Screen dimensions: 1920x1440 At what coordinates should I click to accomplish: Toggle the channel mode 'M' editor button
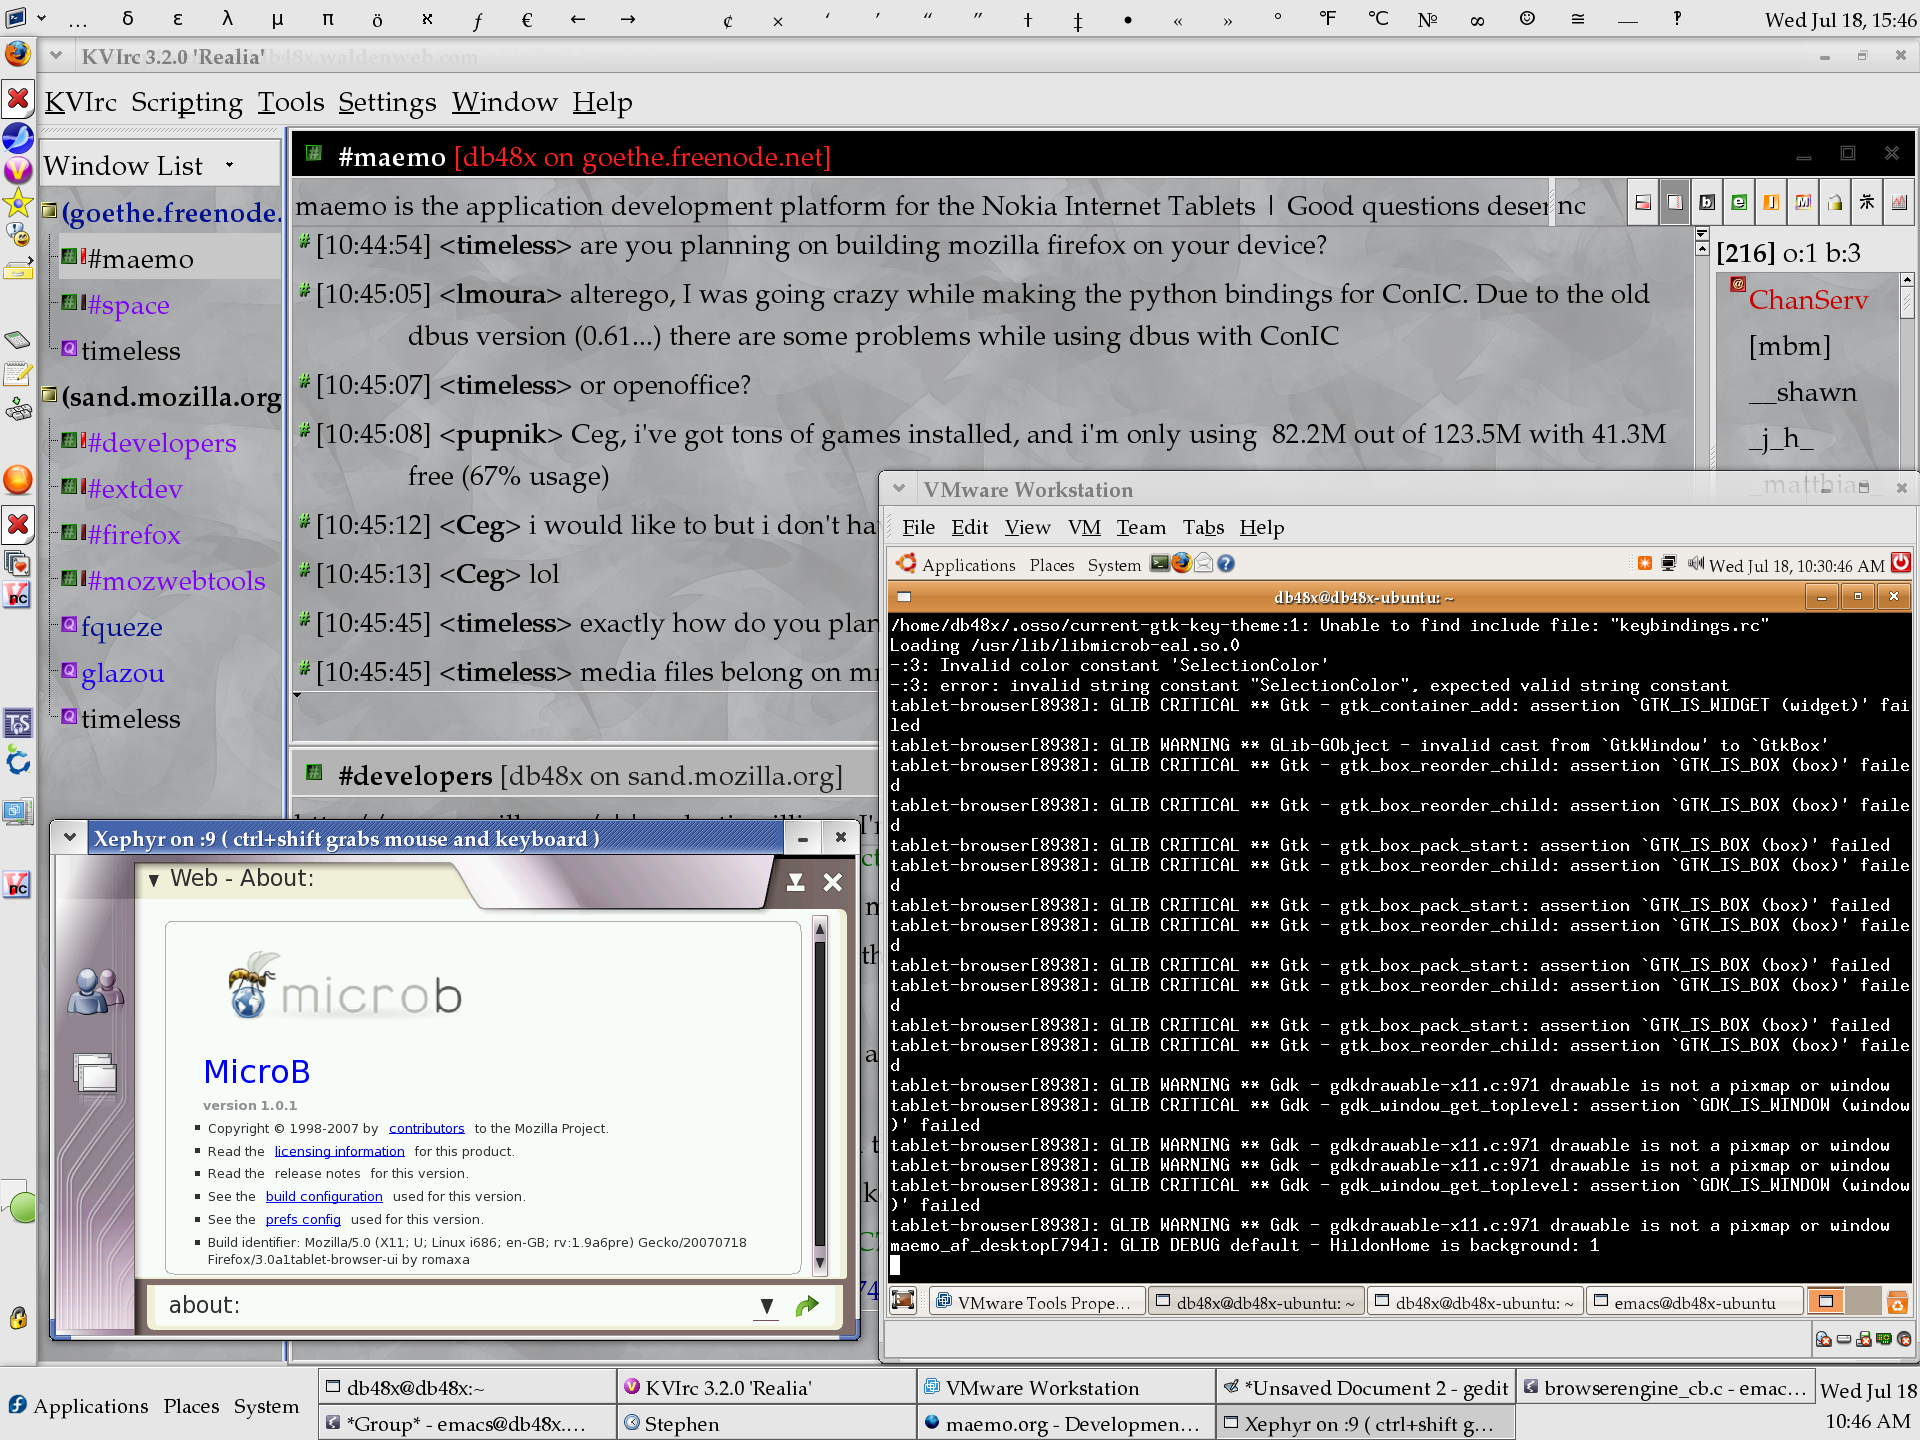click(x=1803, y=203)
